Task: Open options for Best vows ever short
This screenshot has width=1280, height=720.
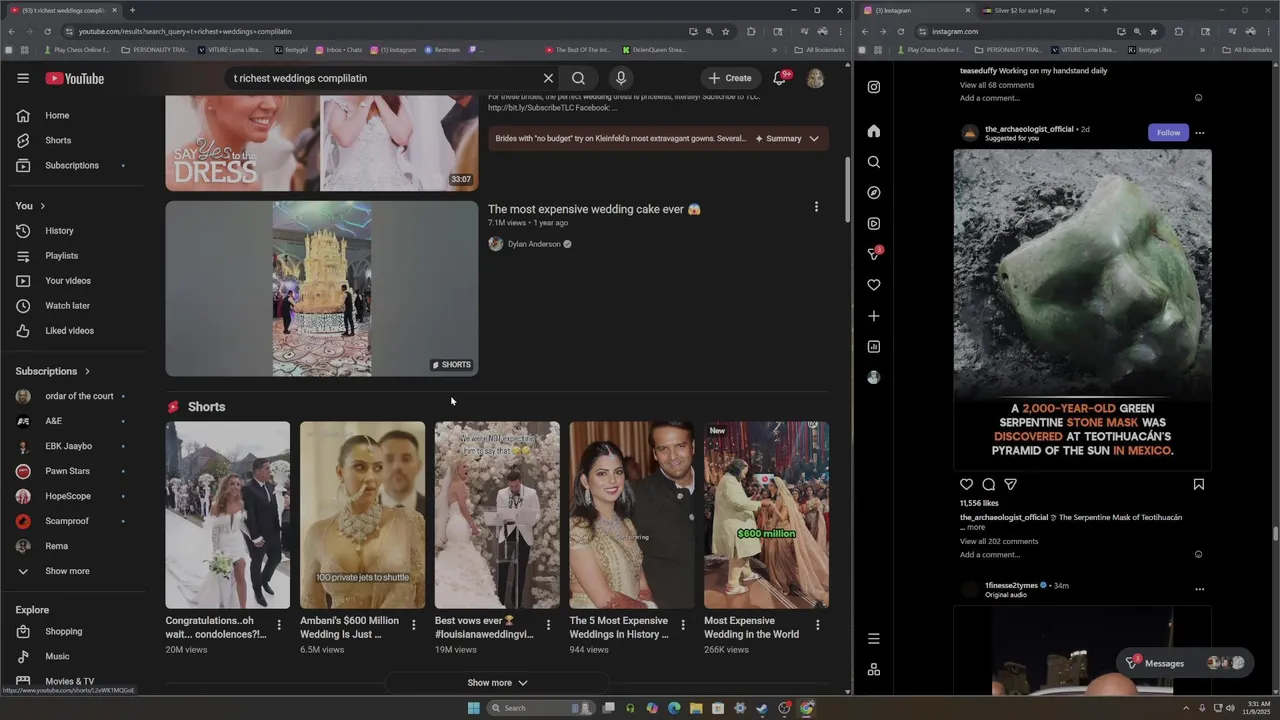Action: [548, 625]
